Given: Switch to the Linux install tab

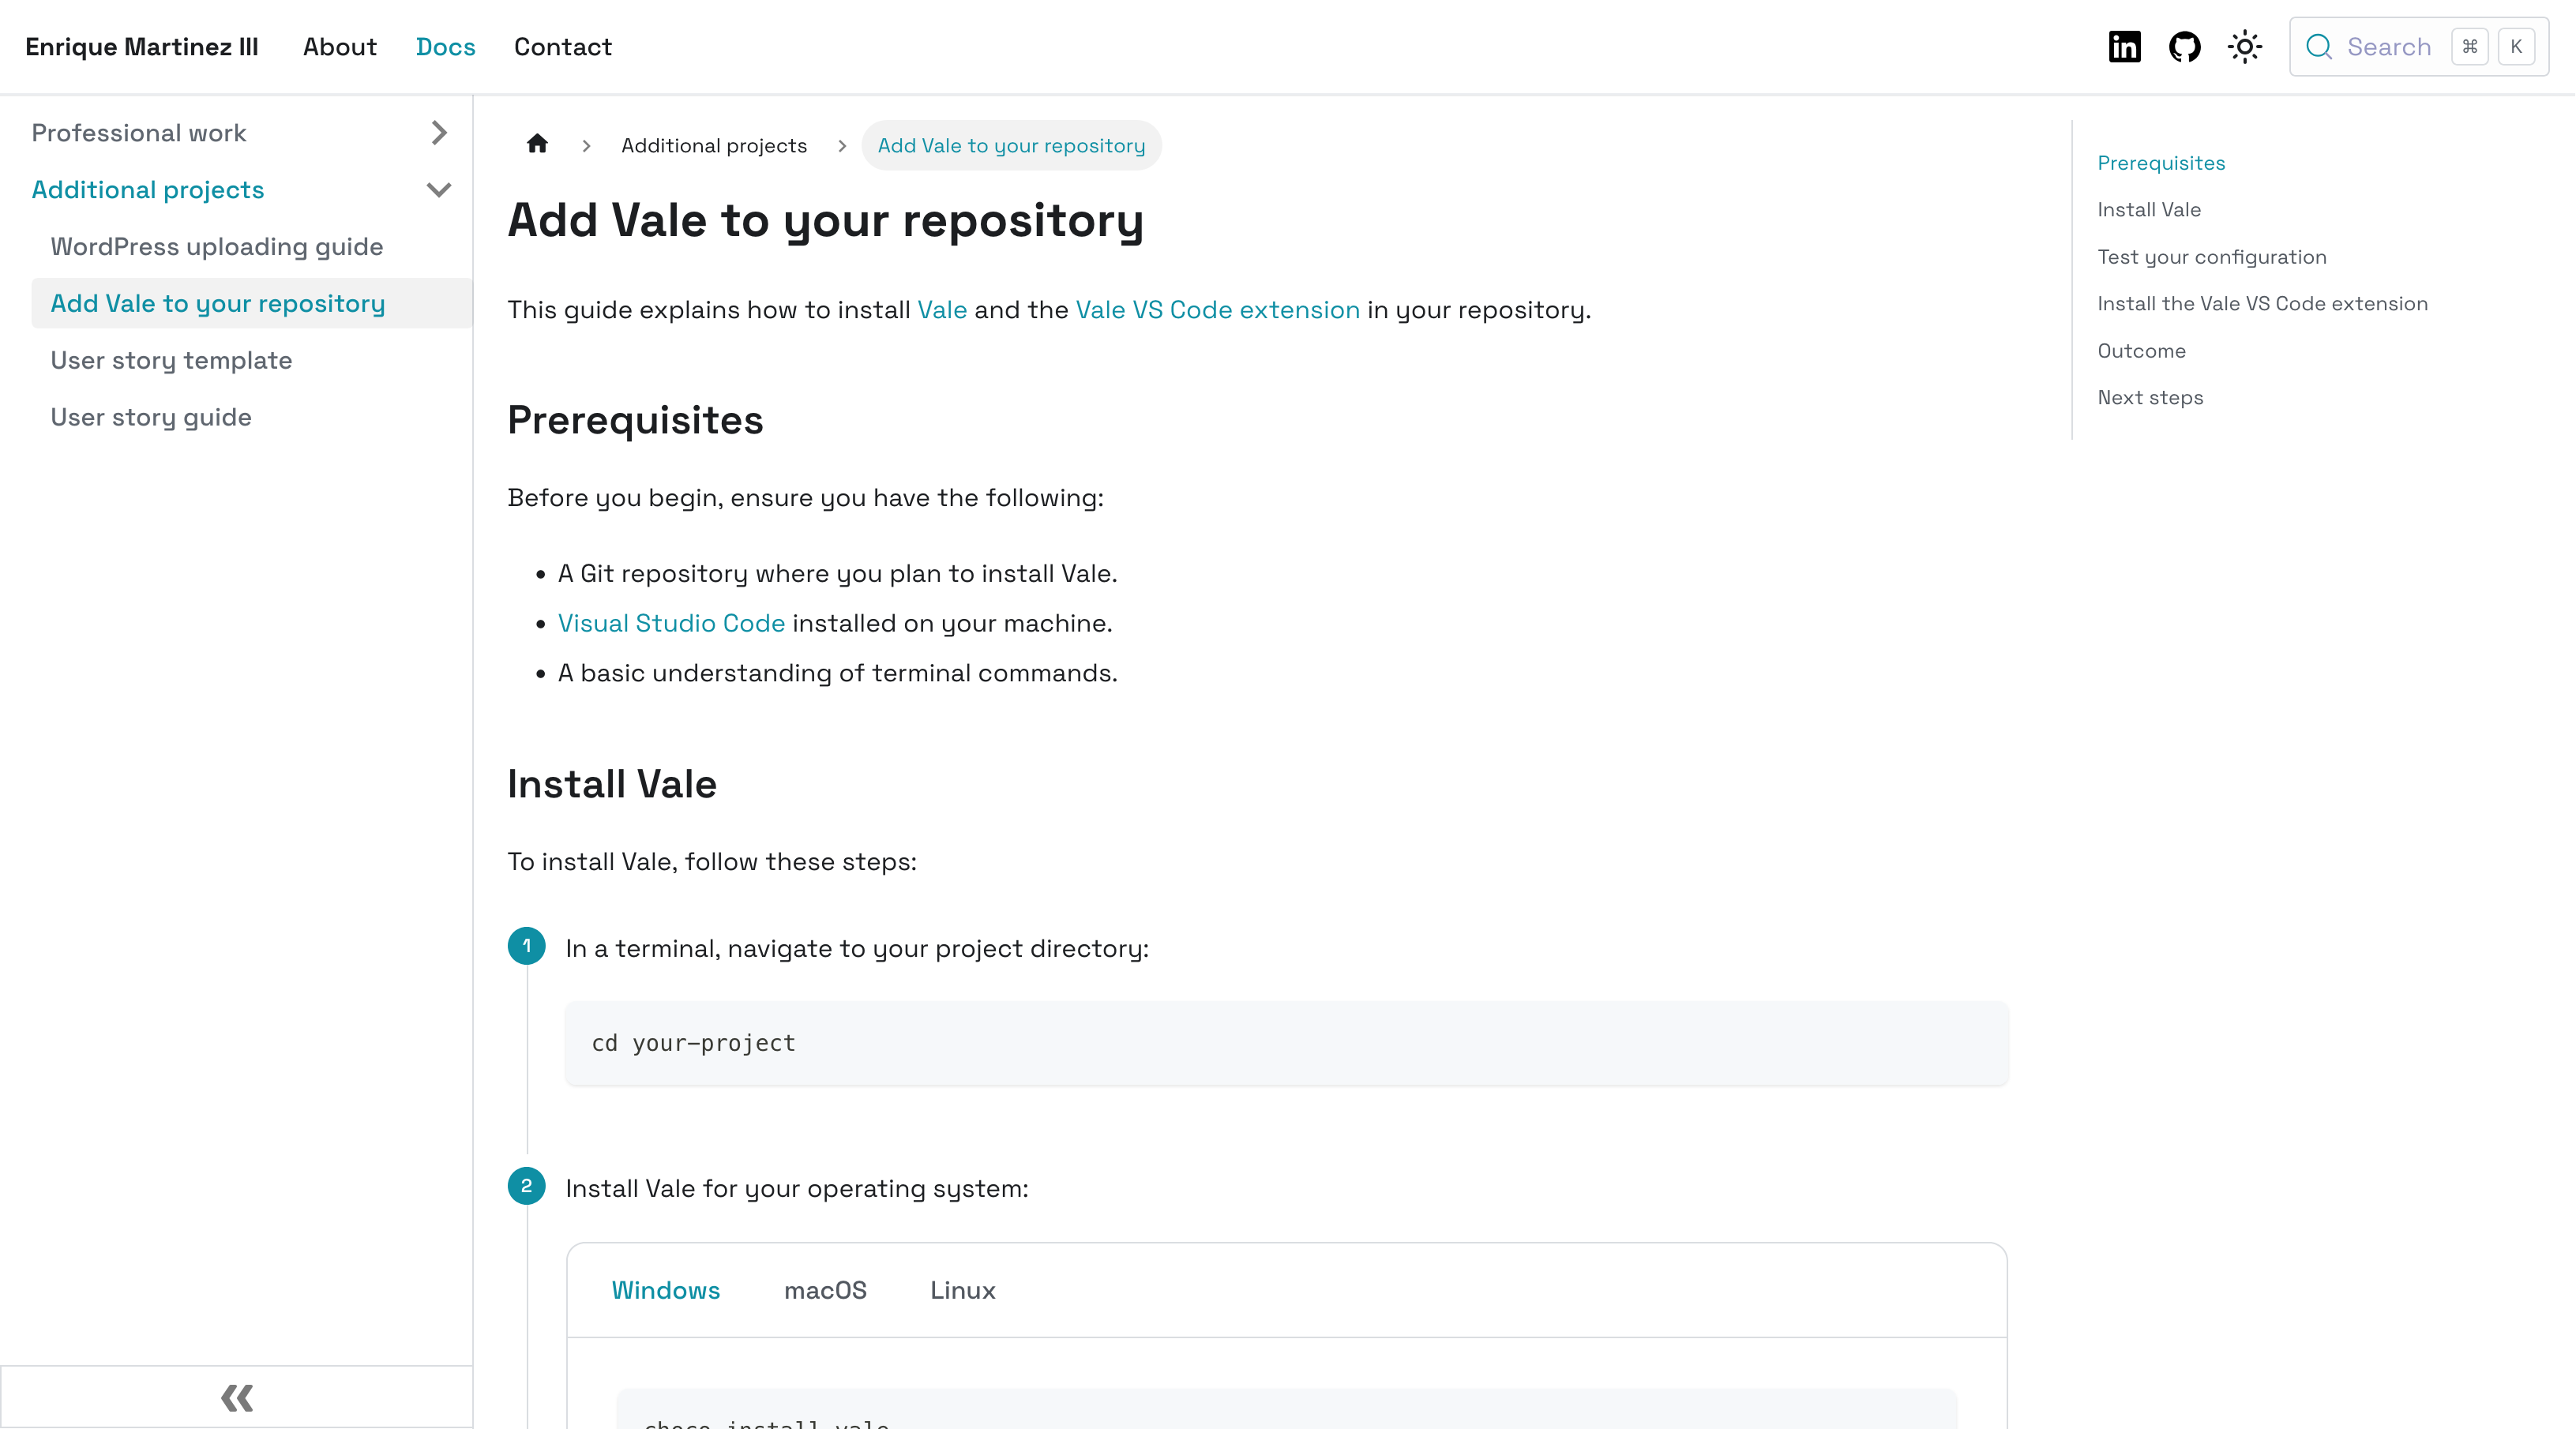Looking at the screenshot, I should pyautogui.click(x=962, y=1290).
